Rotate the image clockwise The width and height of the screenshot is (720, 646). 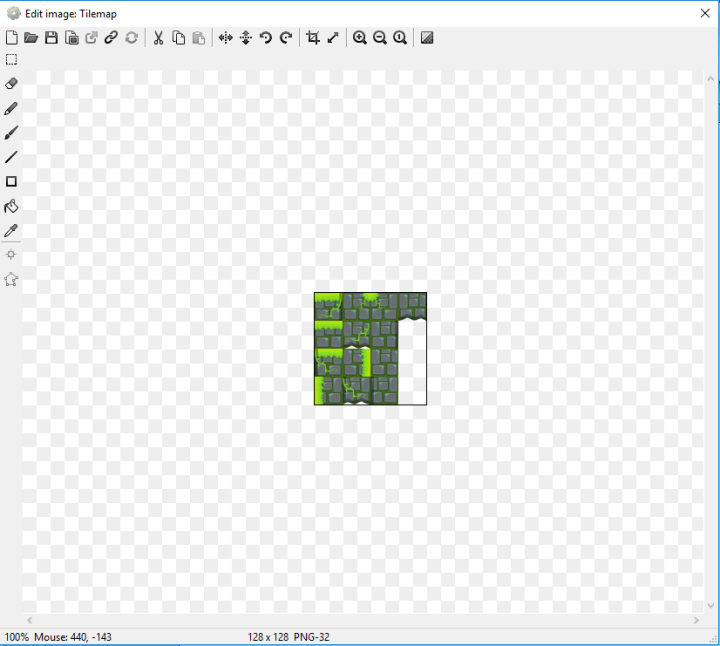click(x=286, y=38)
